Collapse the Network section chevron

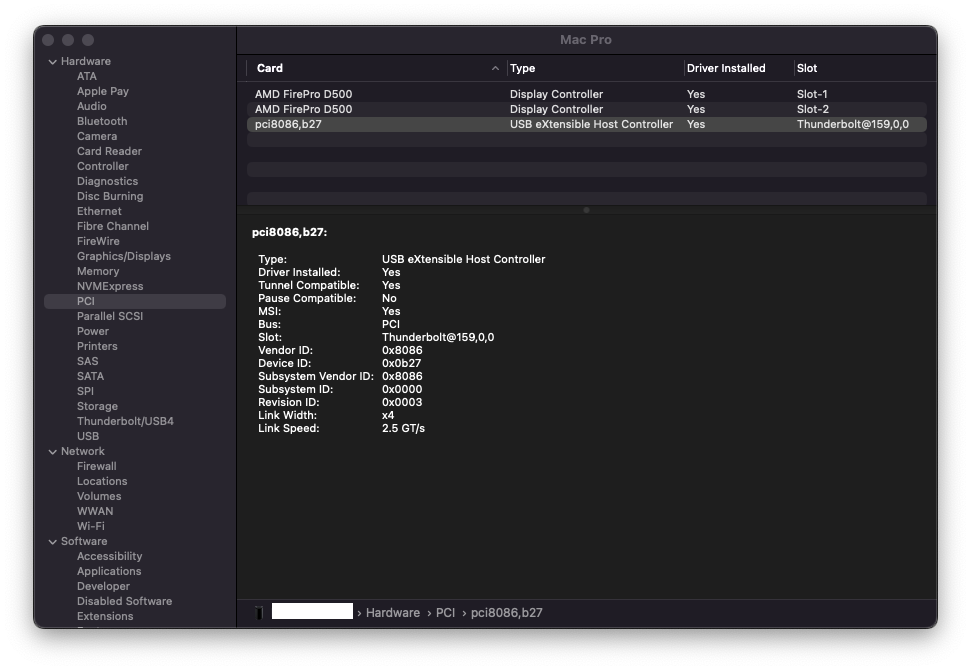[x=53, y=452]
